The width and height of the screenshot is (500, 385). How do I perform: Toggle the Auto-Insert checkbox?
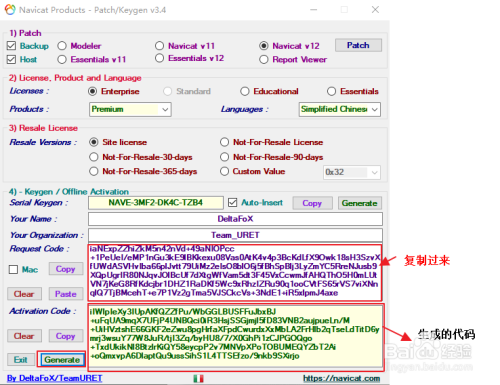click(233, 202)
